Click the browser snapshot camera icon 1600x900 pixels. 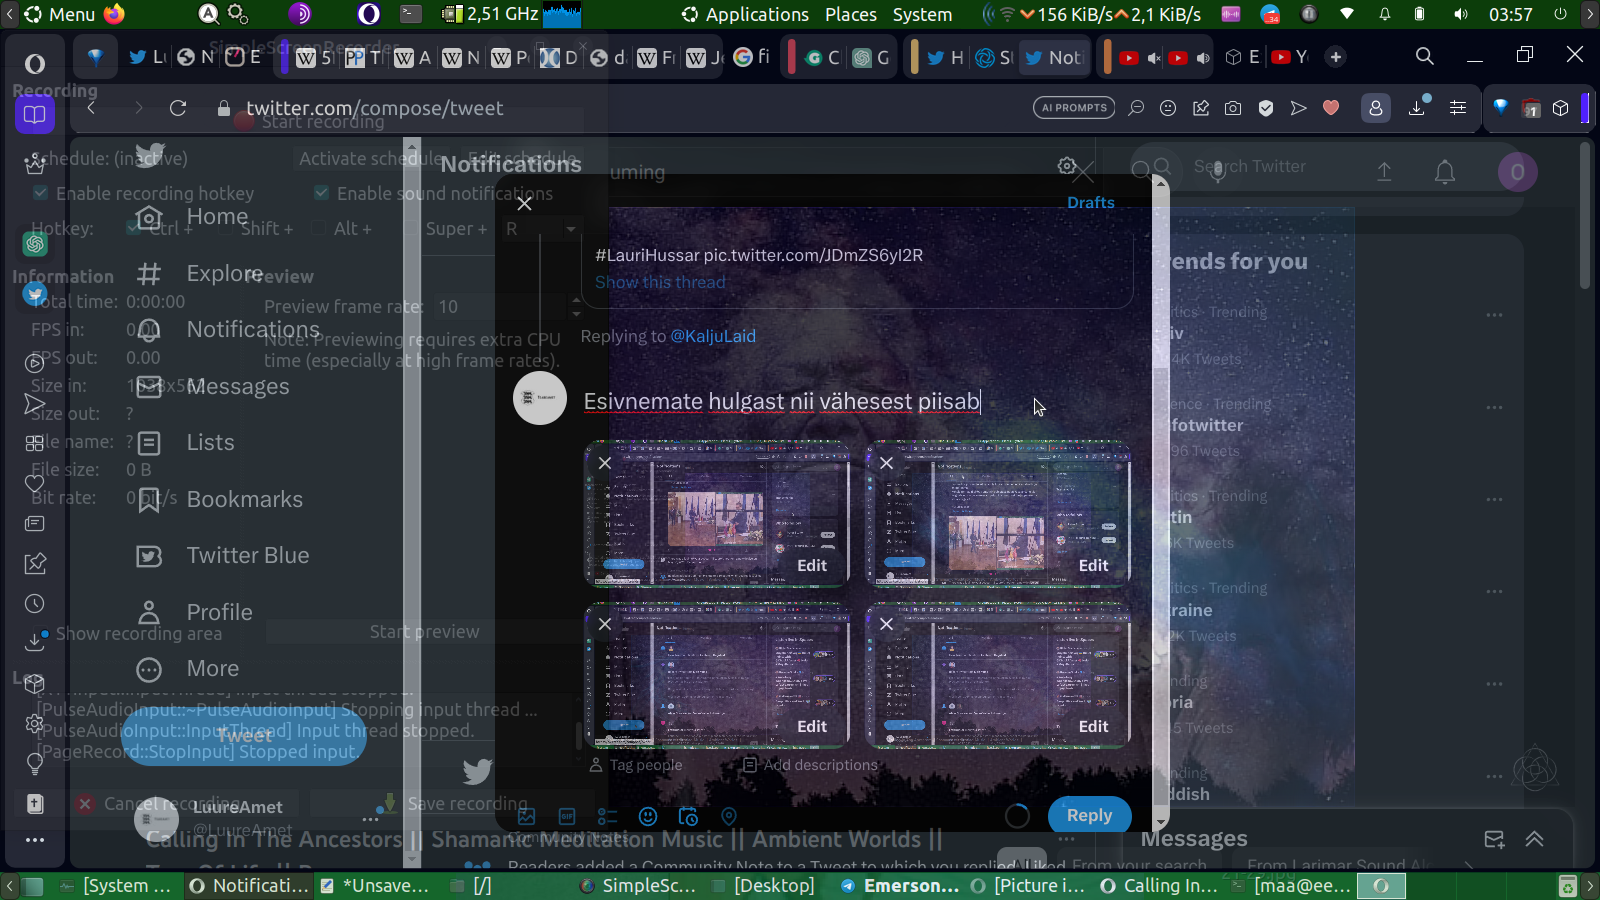(1233, 108)
